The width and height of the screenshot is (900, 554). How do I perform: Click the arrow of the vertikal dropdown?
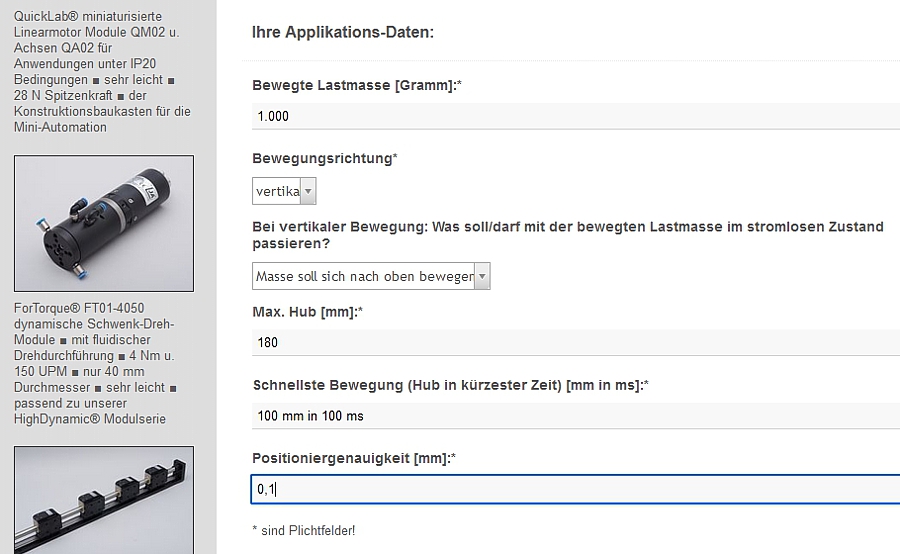pyautogui.click(x=308, y=191)
